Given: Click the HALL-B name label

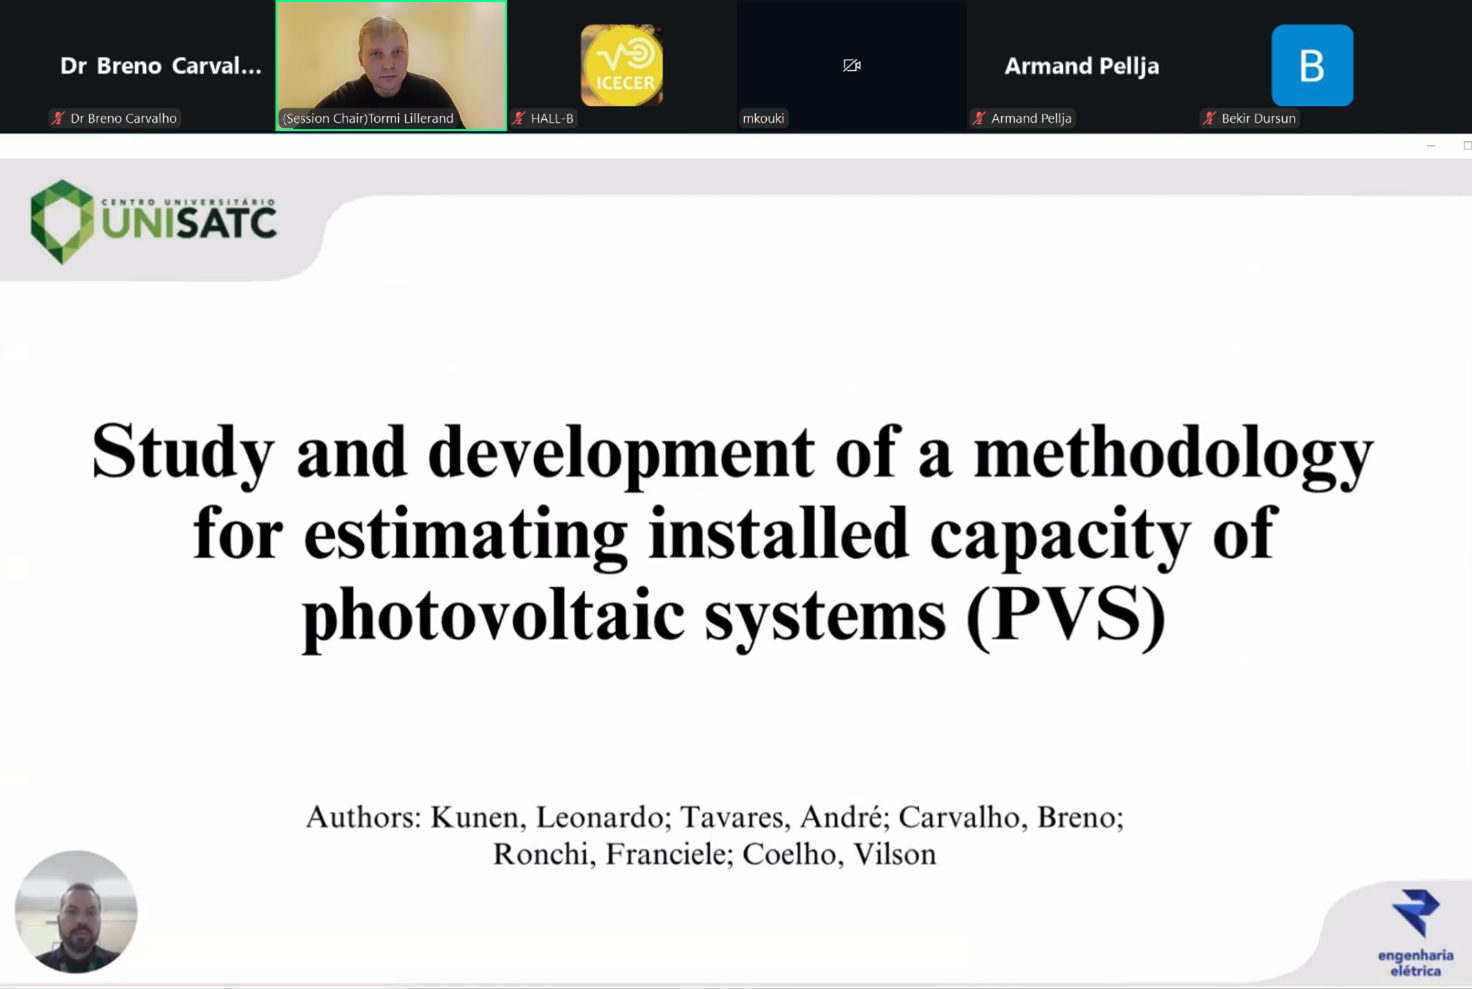Looking at the screenshot, I should 551,118.
